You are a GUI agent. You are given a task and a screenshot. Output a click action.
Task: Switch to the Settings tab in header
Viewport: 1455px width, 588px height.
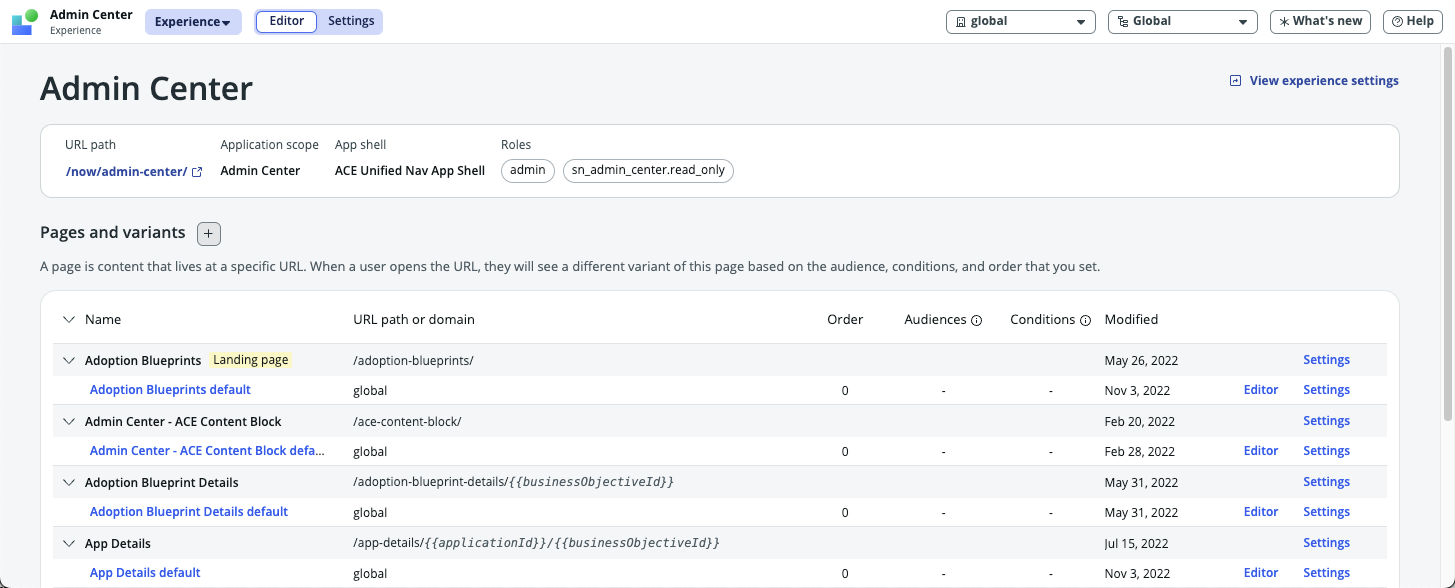pyautogui.click(x=351, y=22)
